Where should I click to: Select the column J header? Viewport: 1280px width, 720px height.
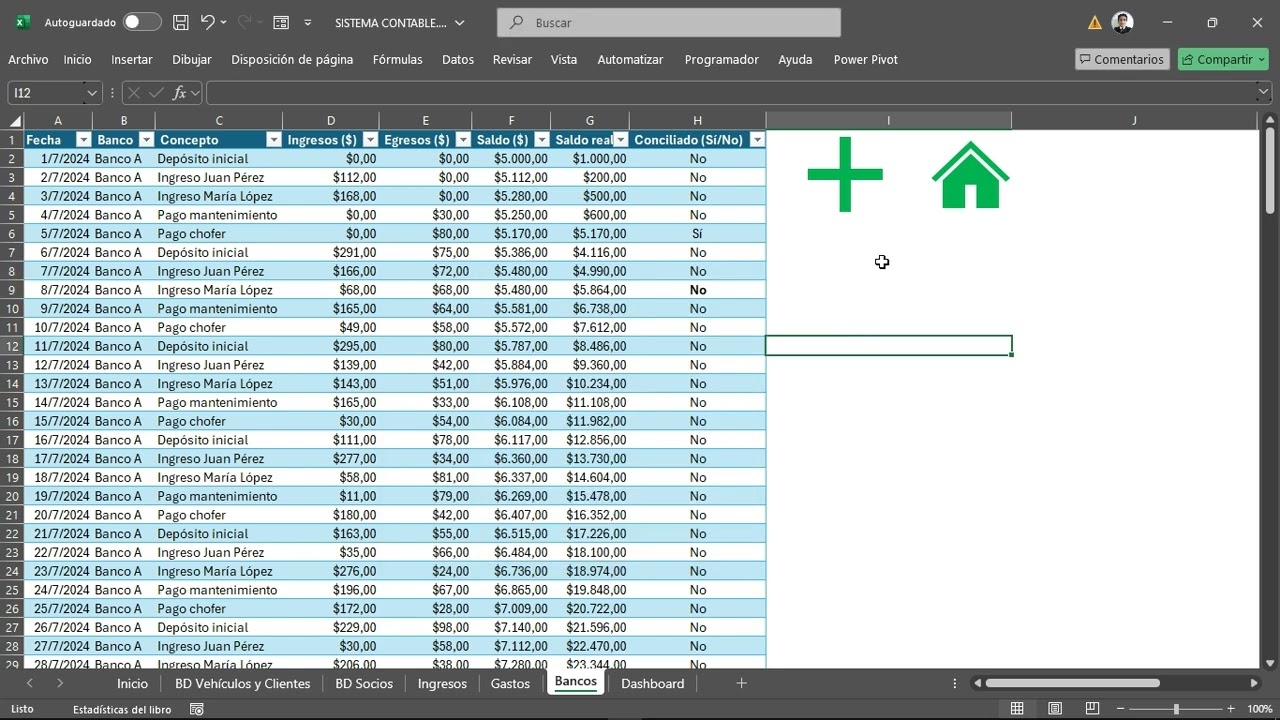tap(1134, 120)
